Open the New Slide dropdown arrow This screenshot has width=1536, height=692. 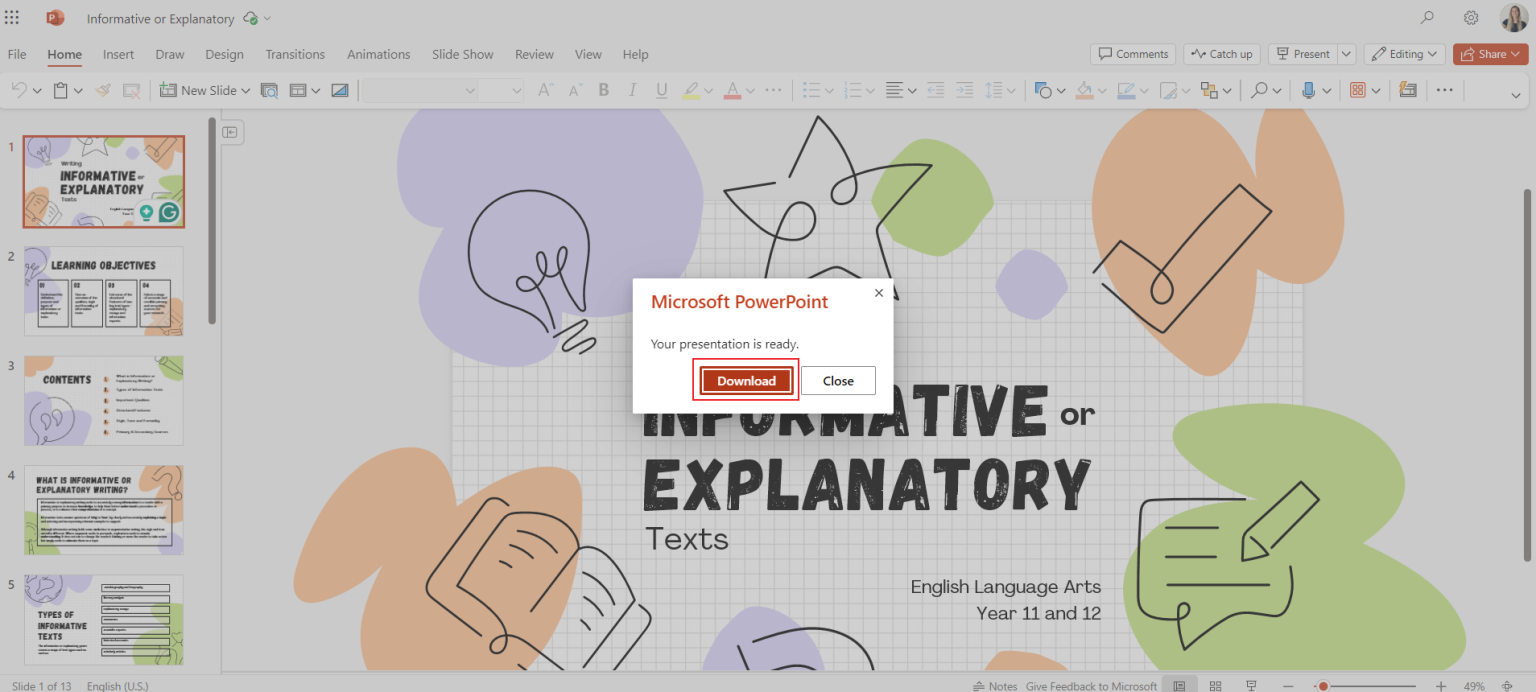[x=245, y=90]
